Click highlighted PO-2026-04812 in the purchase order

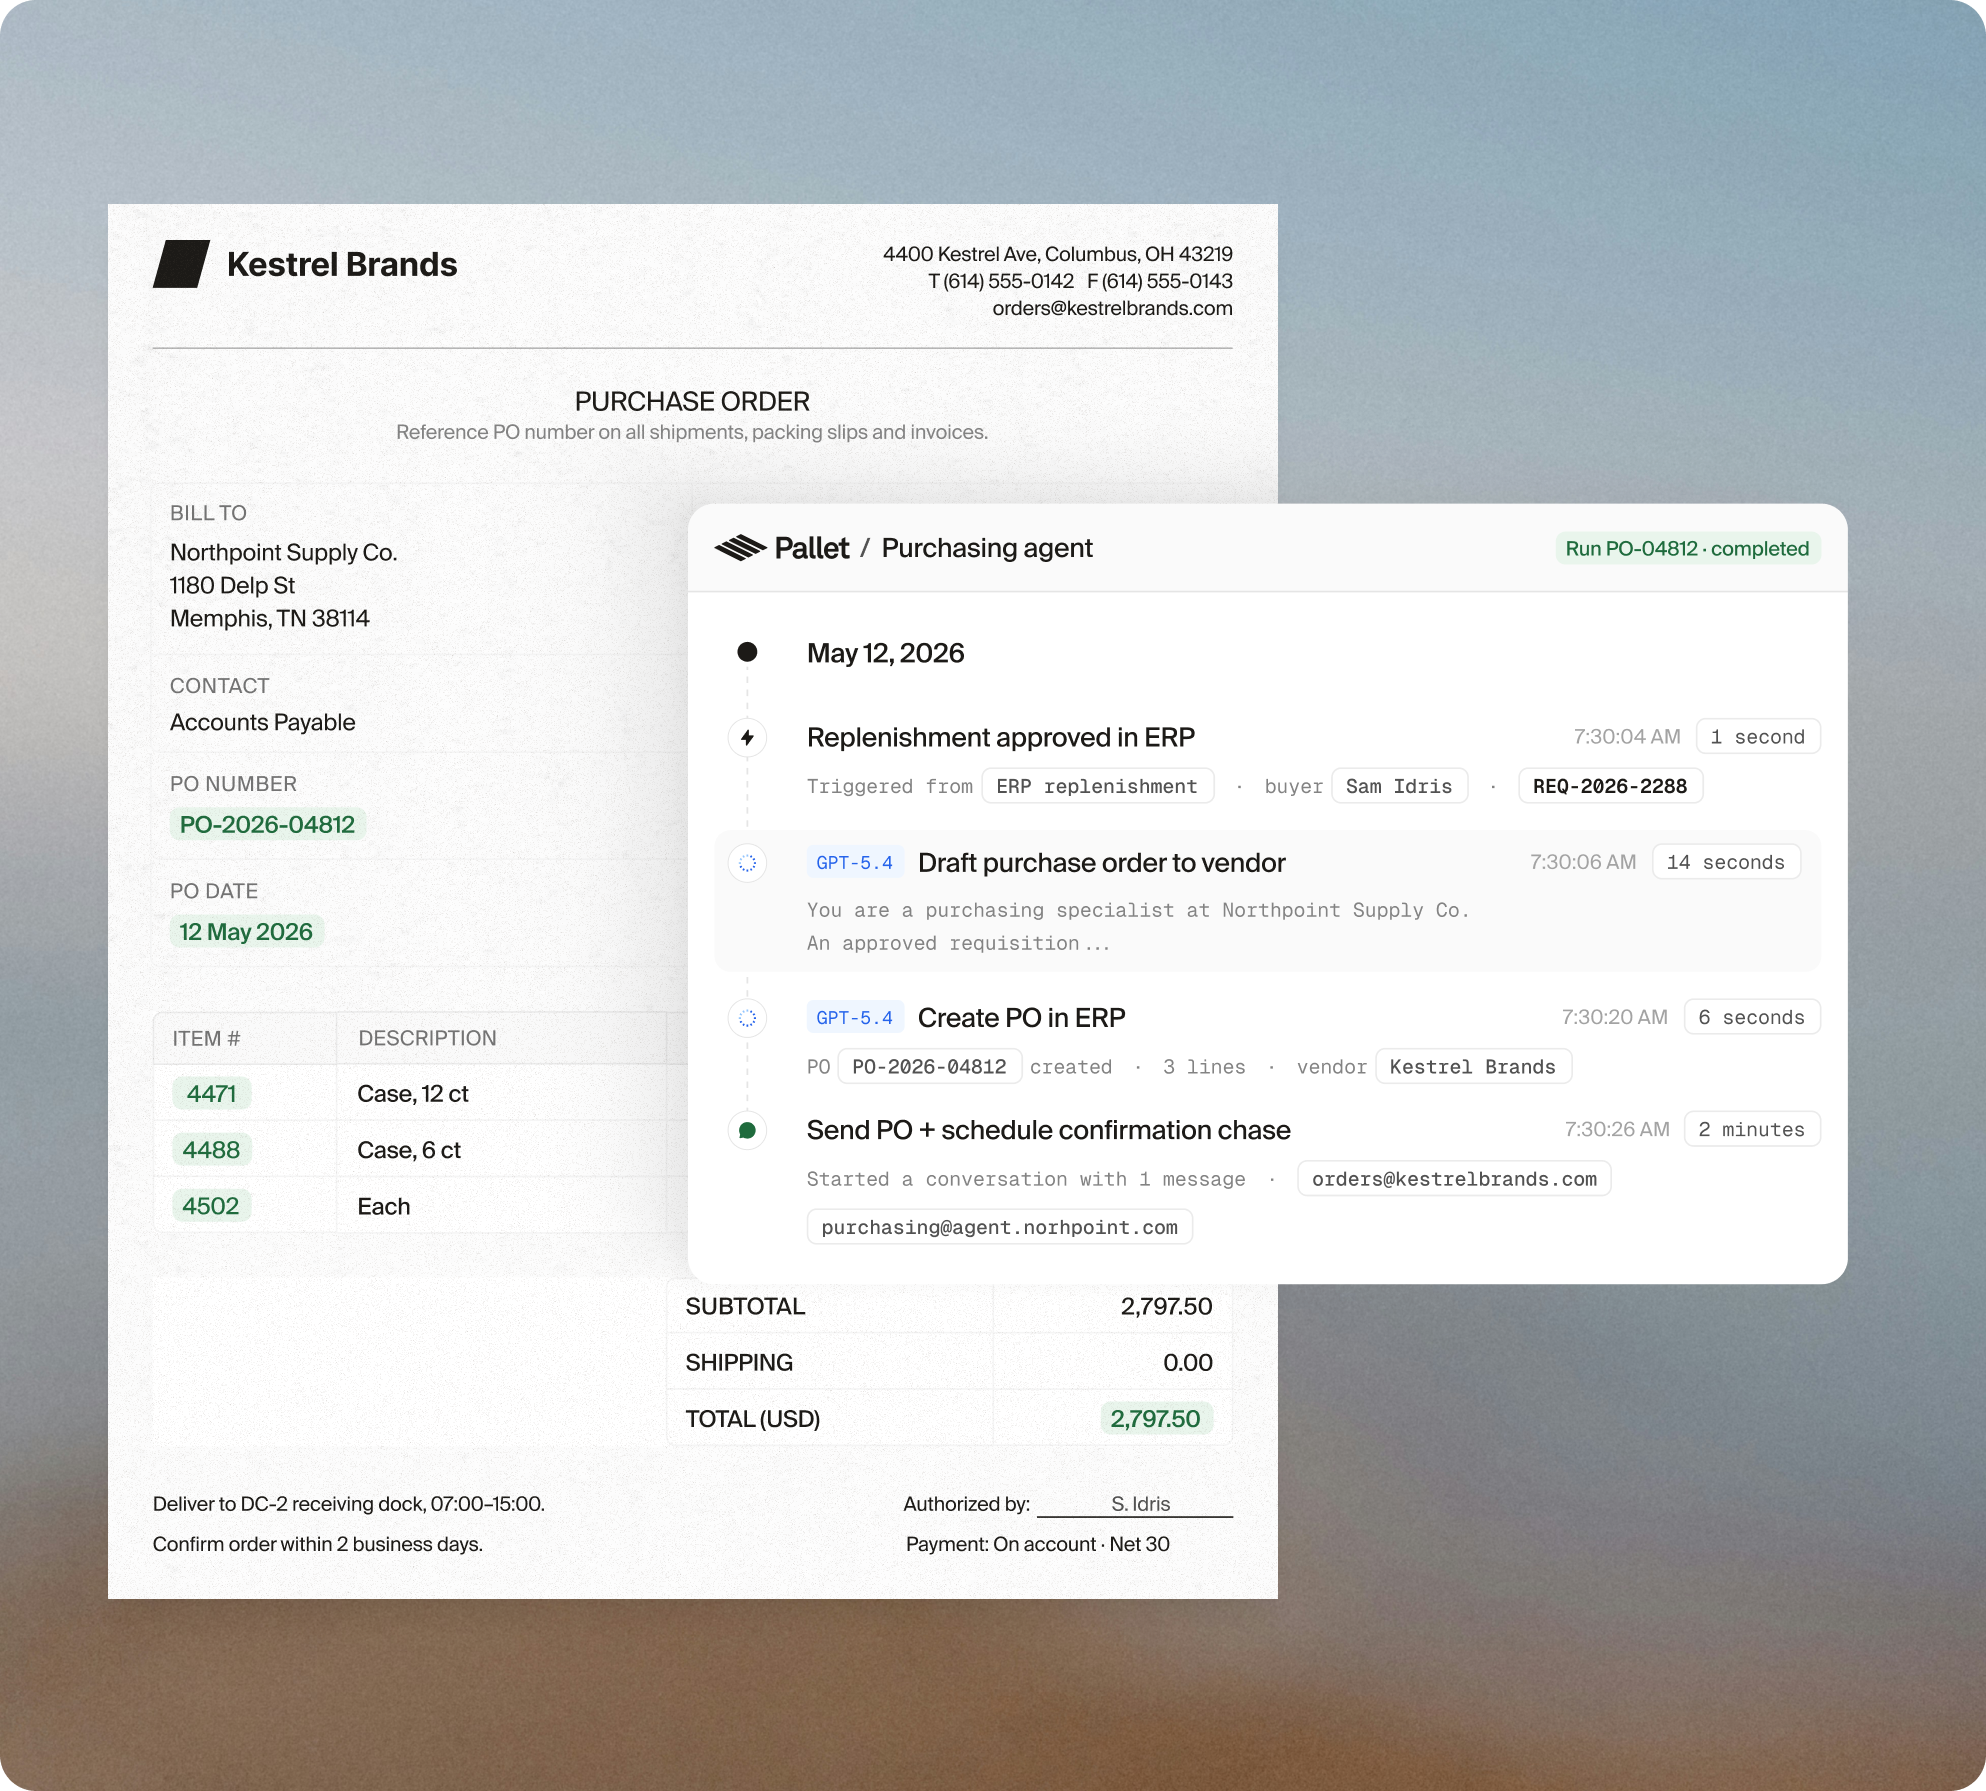pos(267,824)
